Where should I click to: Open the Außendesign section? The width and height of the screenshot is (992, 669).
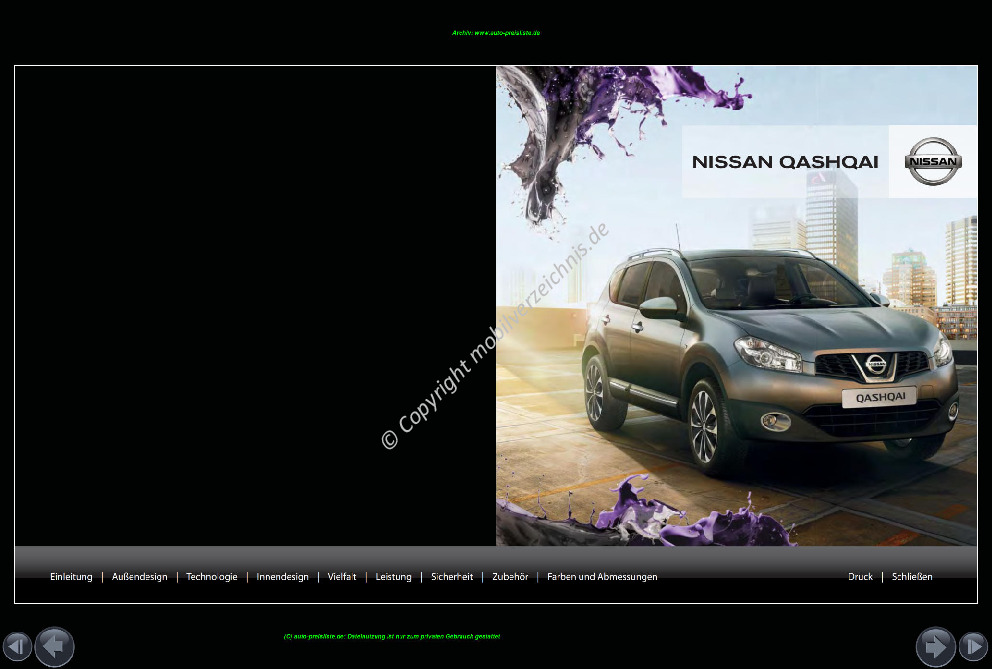pos(140,577)
